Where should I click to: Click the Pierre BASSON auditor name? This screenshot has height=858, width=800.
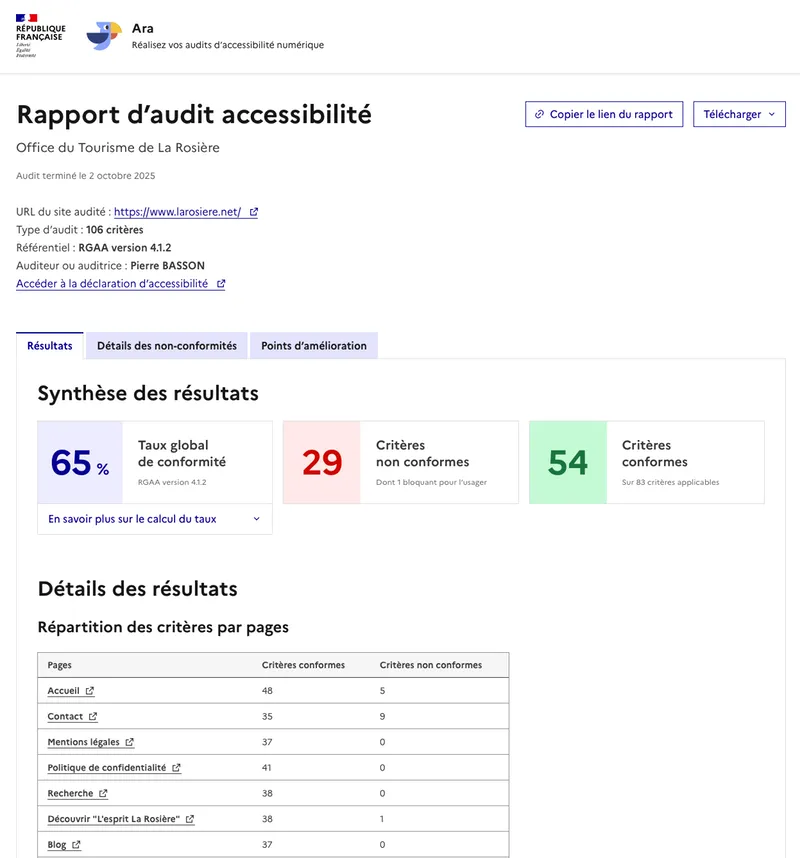[x=167, y=265]
